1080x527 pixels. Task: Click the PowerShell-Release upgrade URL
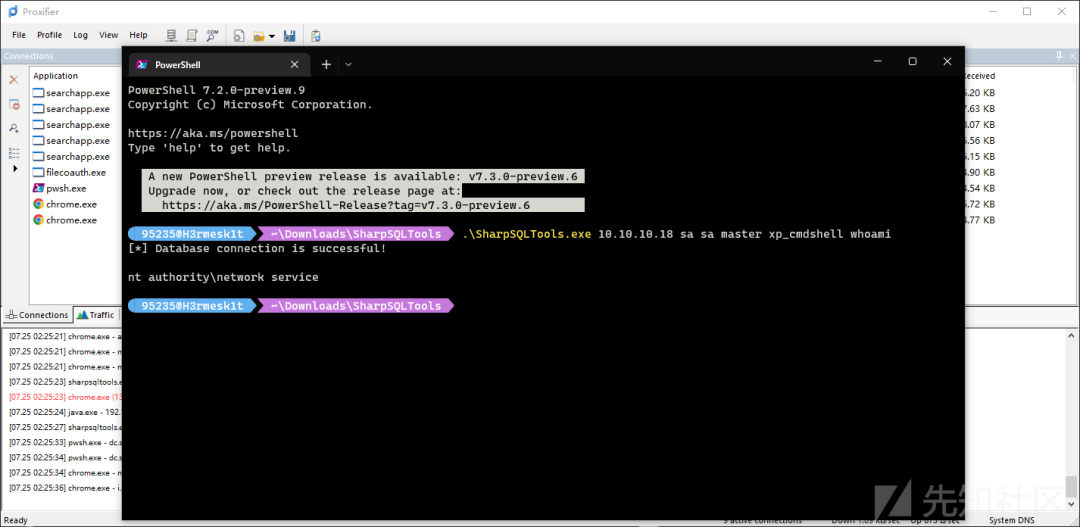(x=346, y=205)
